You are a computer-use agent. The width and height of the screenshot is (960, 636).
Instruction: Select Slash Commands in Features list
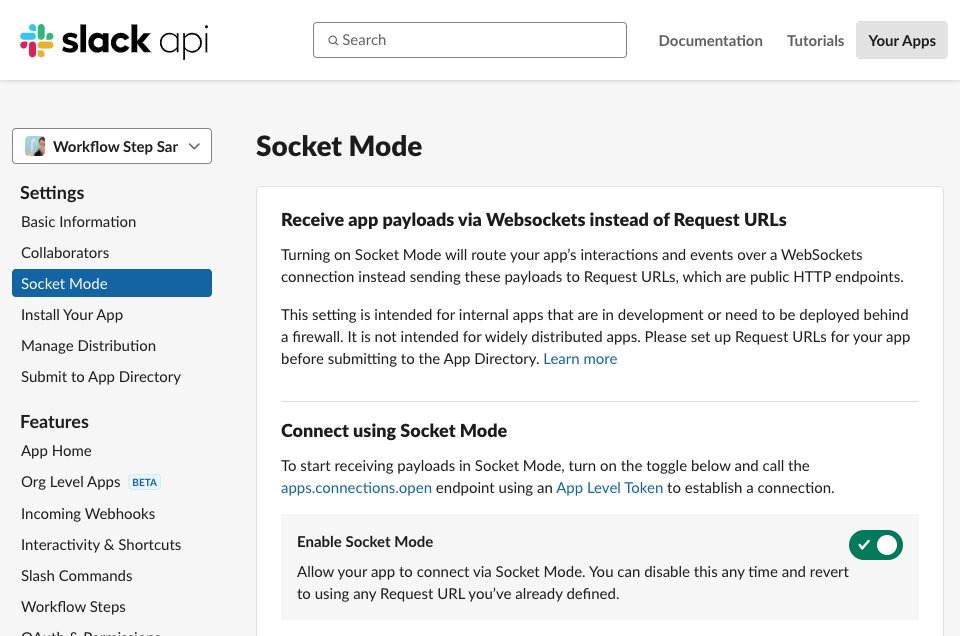point(76,576)
